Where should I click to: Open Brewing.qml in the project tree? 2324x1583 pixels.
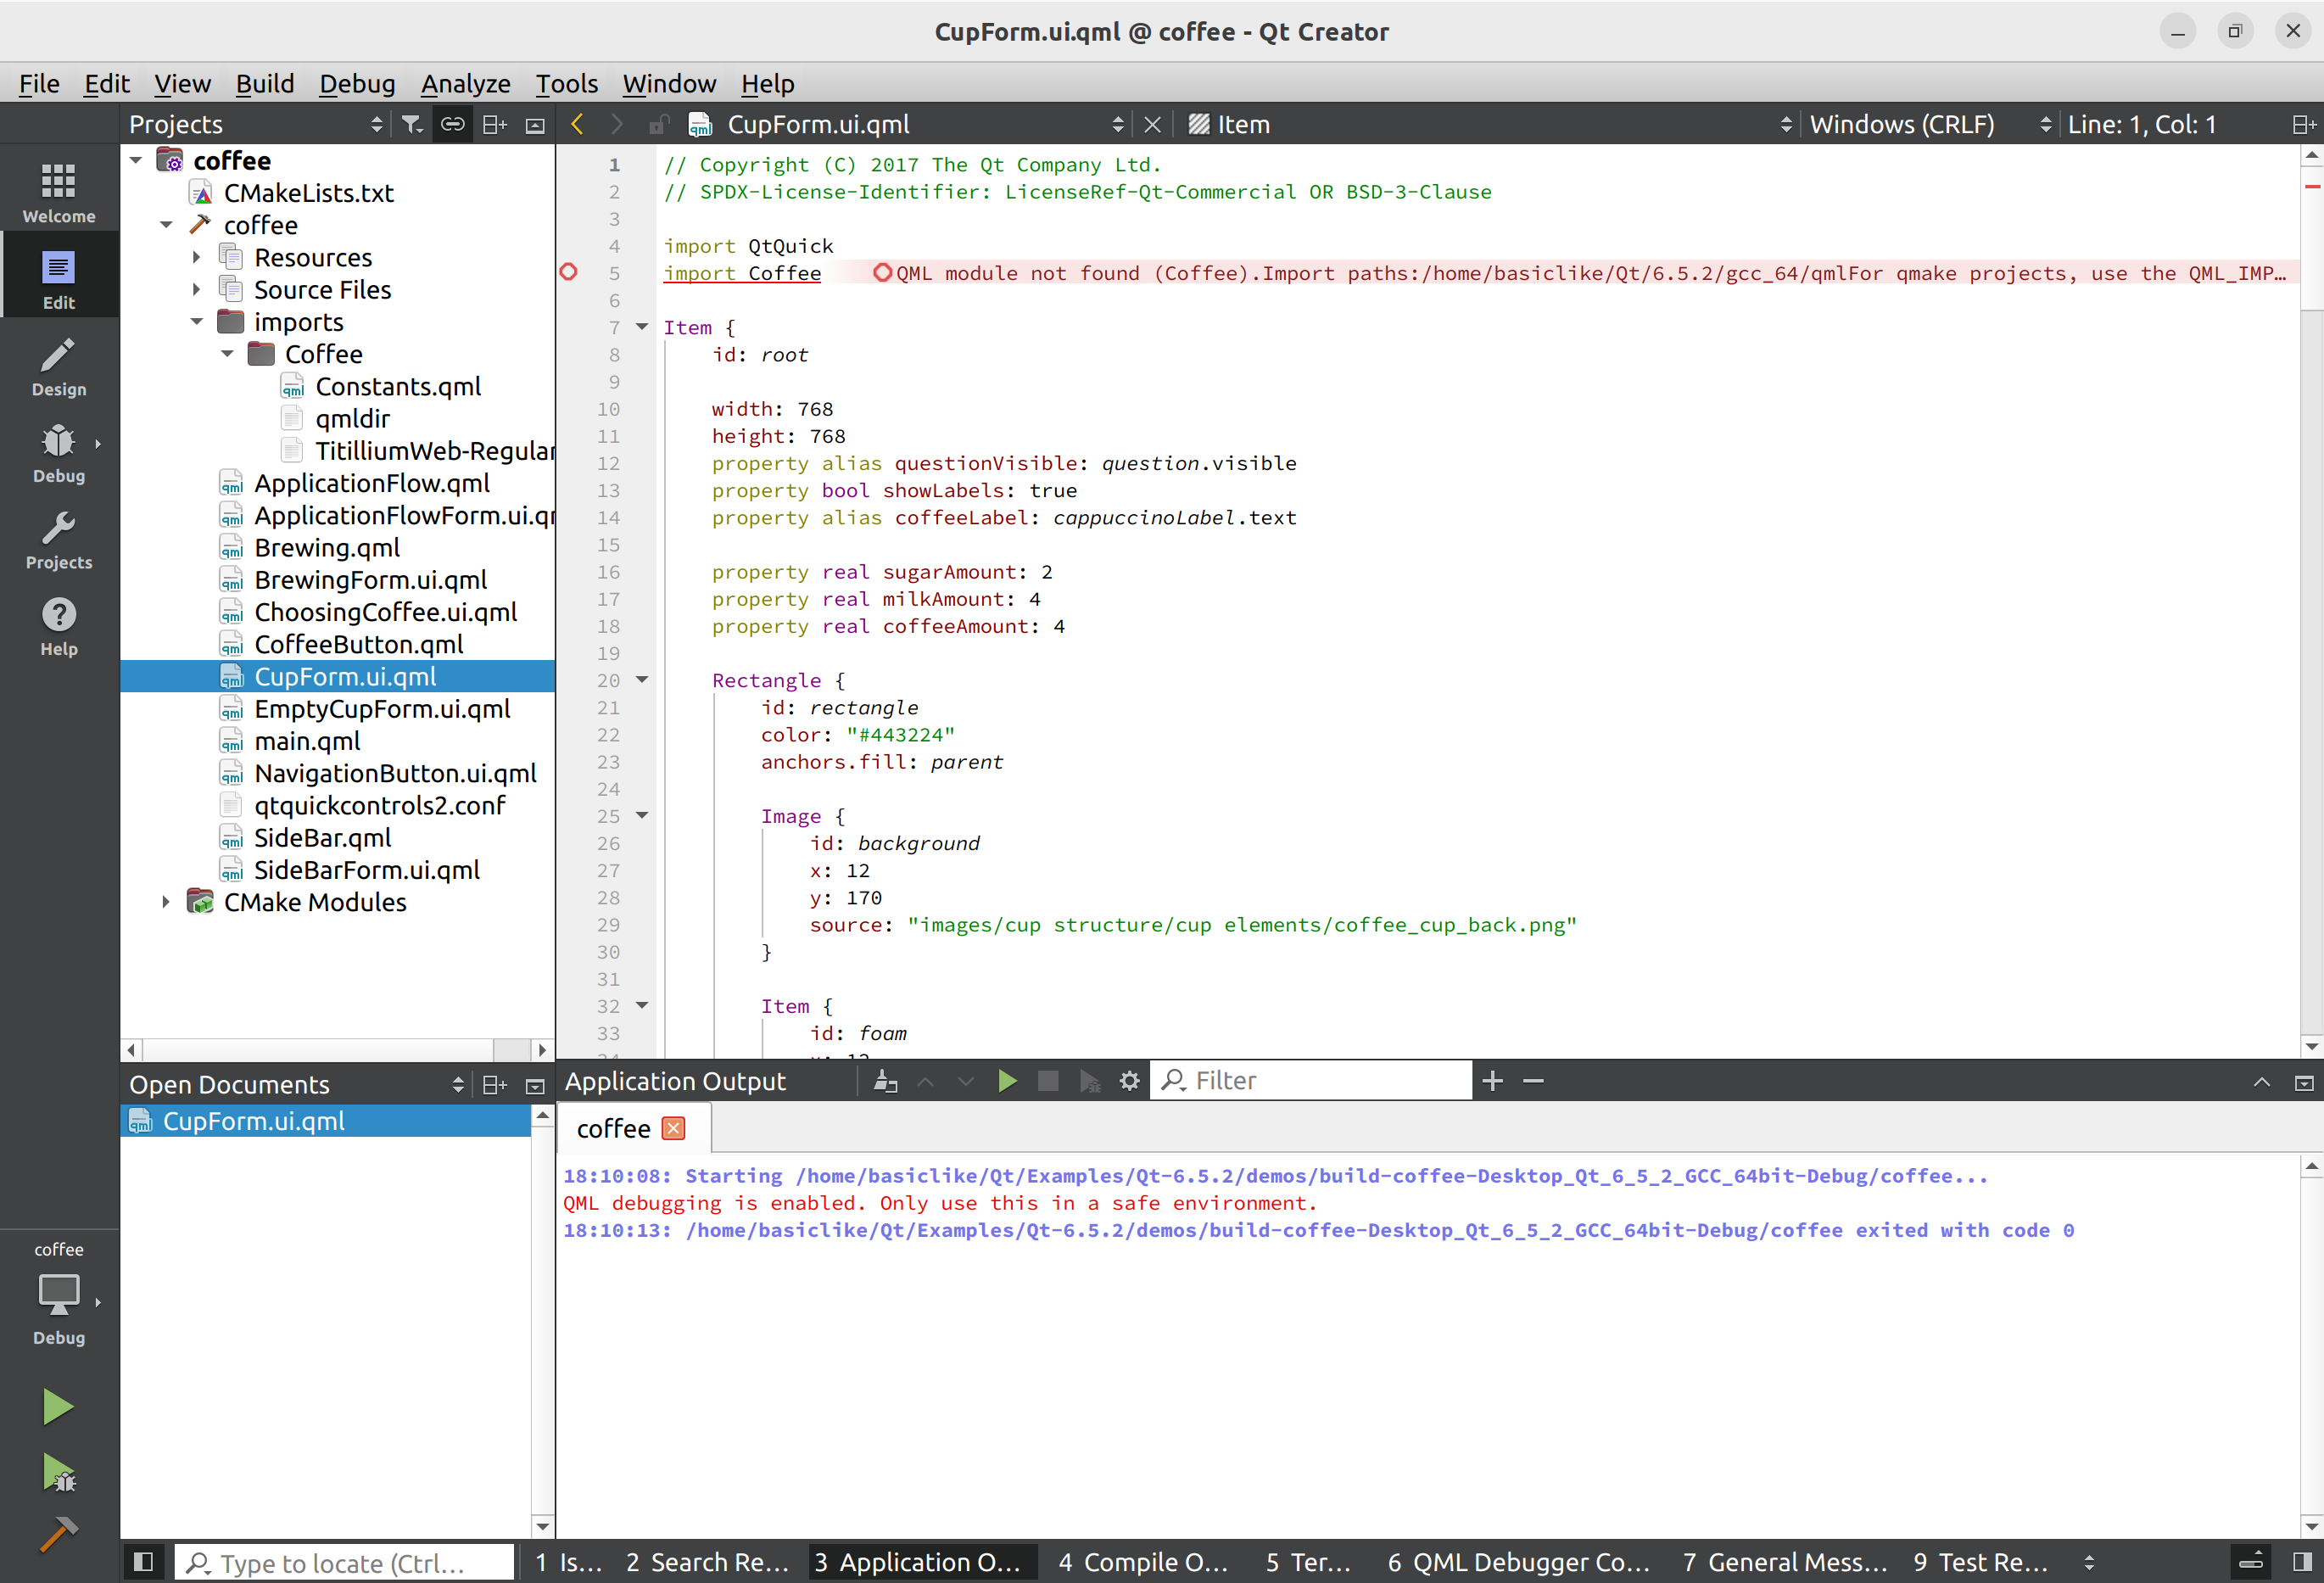click(326, 548)
